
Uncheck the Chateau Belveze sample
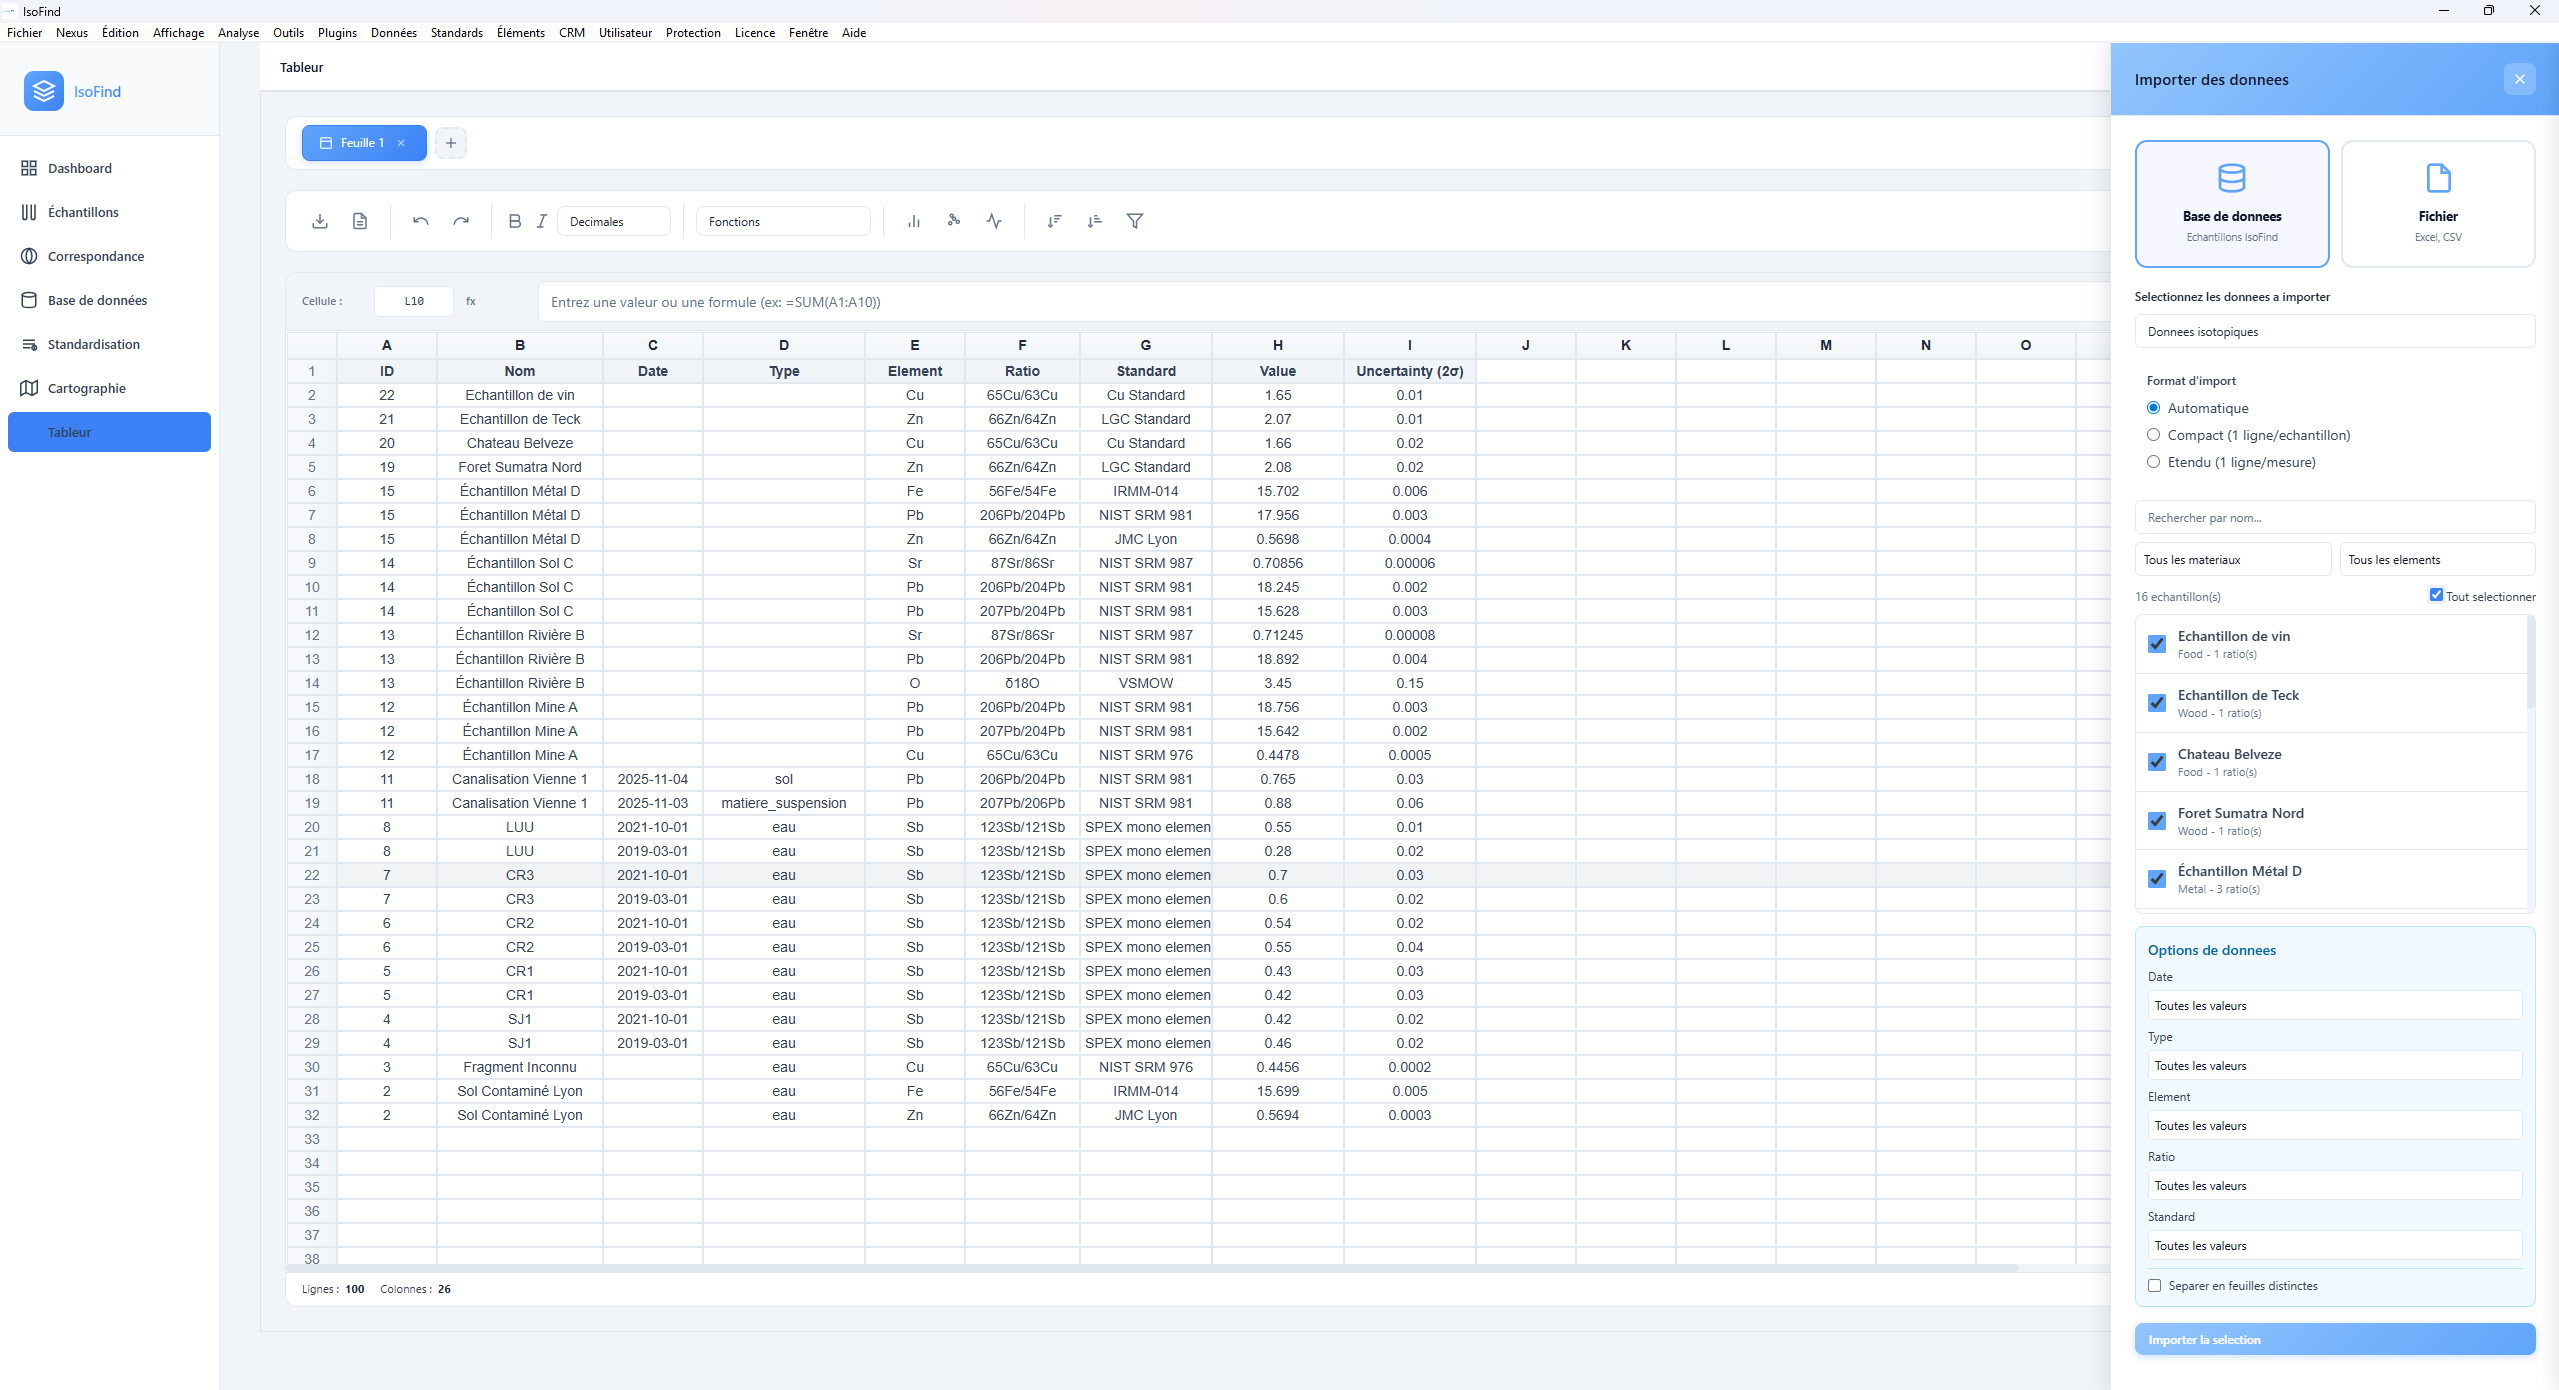tap(2157, 762)
